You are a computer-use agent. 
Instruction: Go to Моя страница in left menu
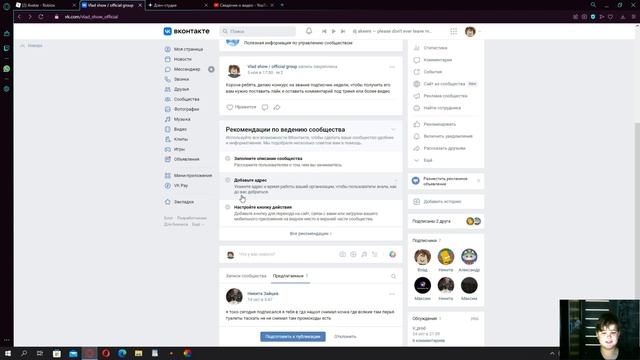tap(188, 49)
